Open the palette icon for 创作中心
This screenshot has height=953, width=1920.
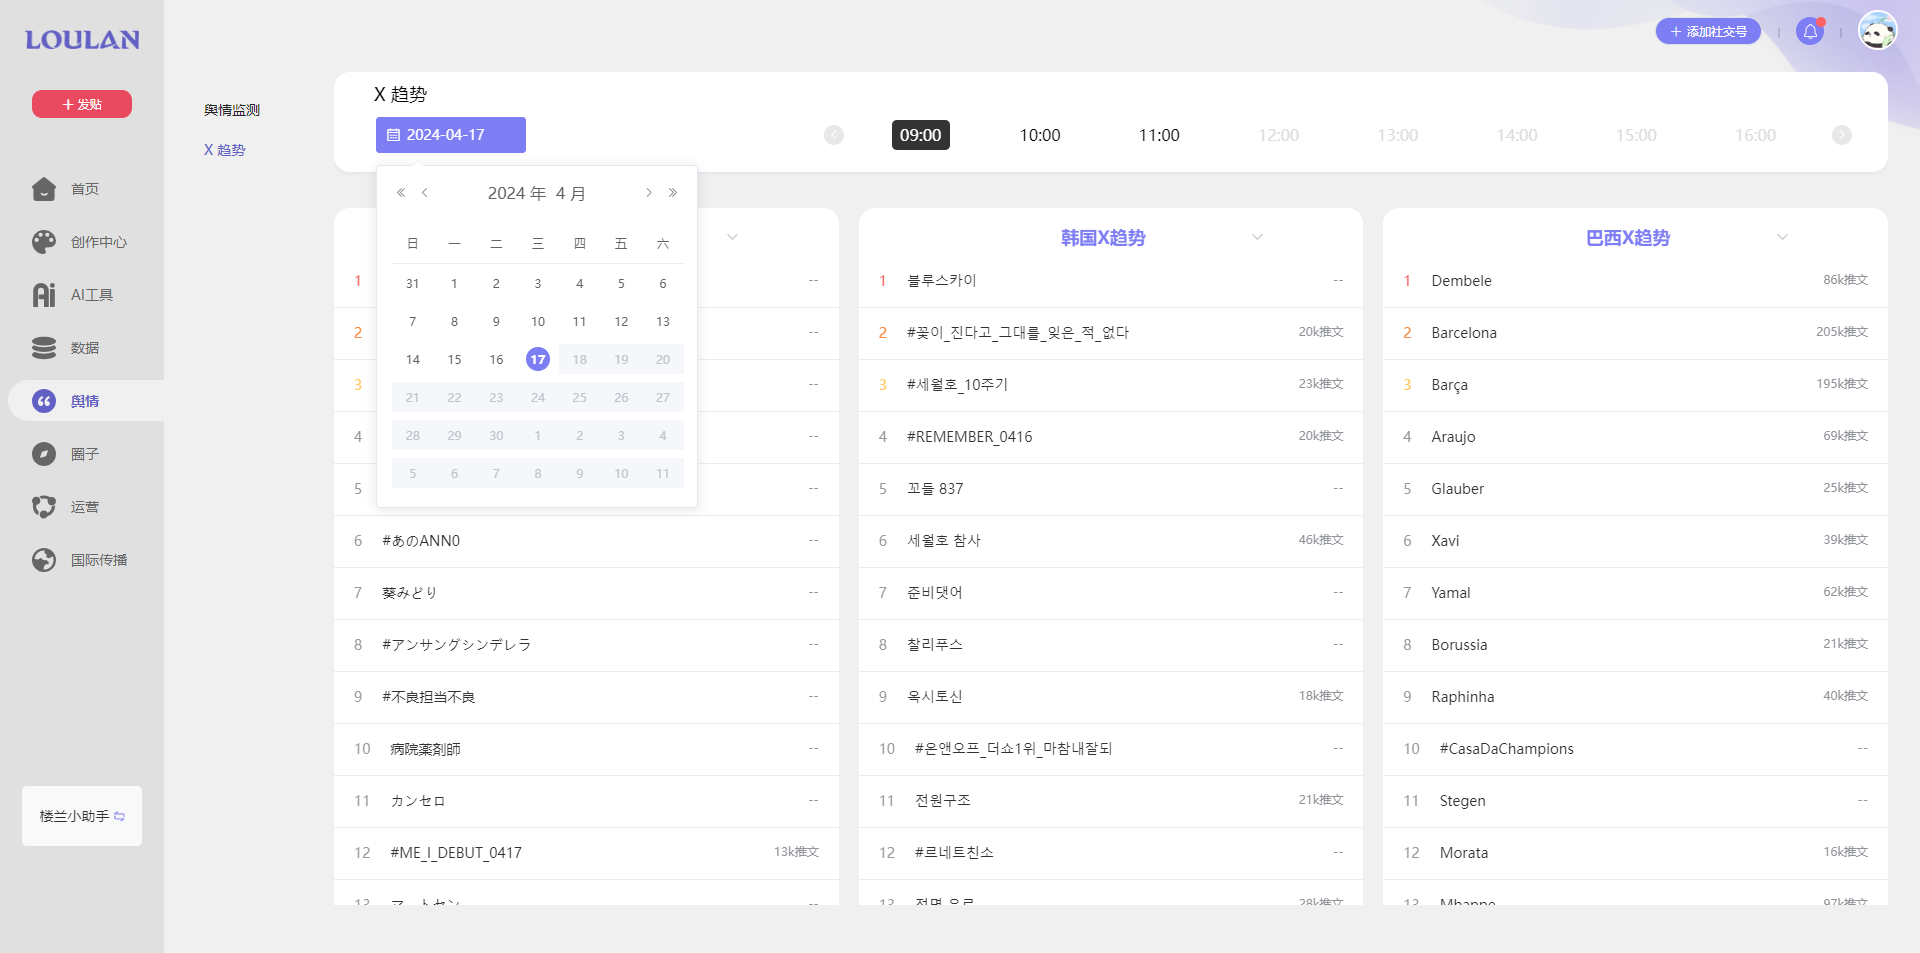44,242
